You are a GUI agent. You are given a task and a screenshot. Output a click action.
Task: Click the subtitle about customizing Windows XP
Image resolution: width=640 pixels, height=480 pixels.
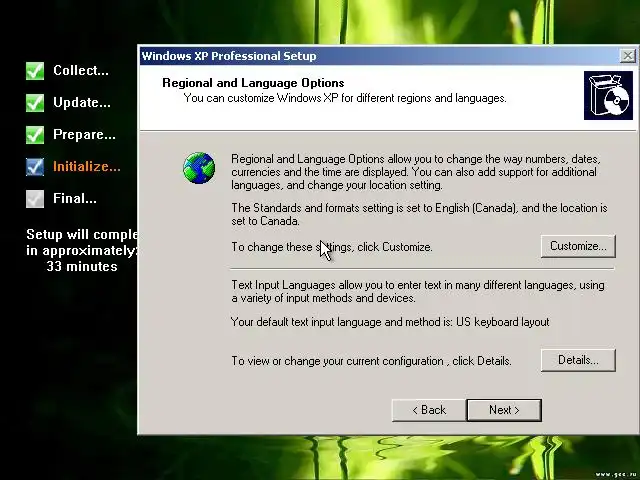point(345,98)
